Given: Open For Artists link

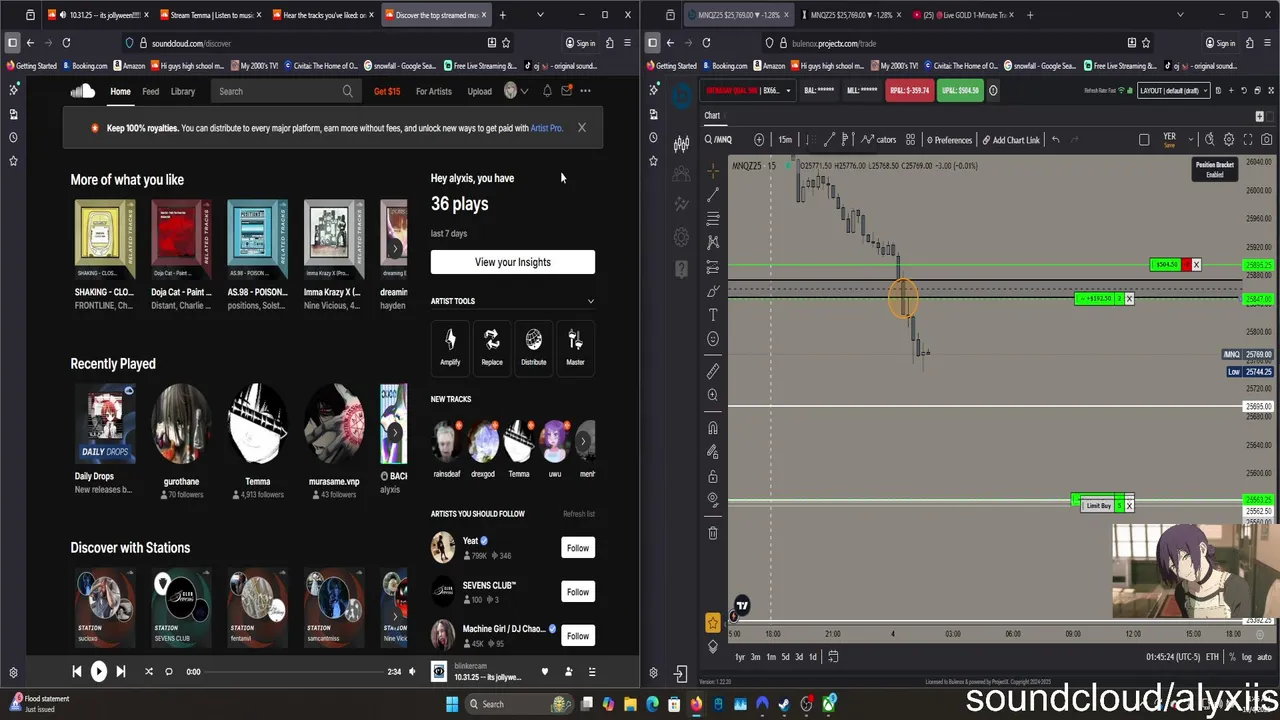Looking at the screenshot, I should point(433,91).
